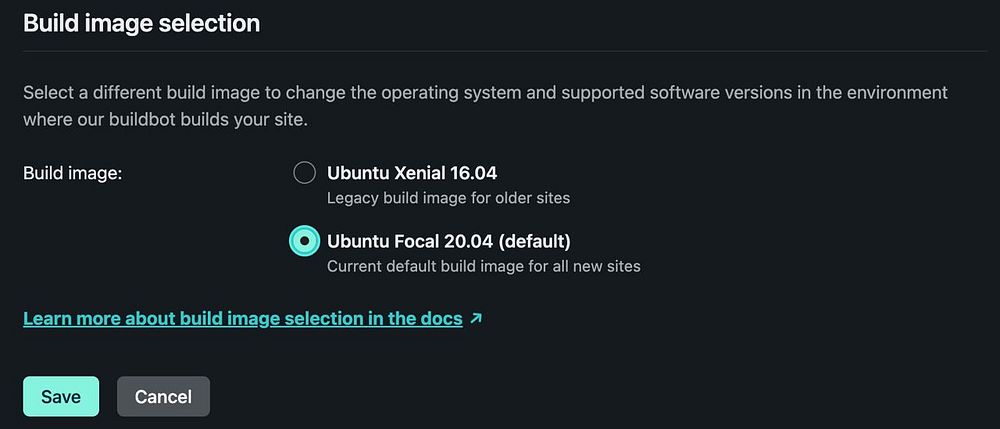Click "Legacy build image for older sites" text
The height and width of the screenshot is (429, 1000).
click(448, 198)
